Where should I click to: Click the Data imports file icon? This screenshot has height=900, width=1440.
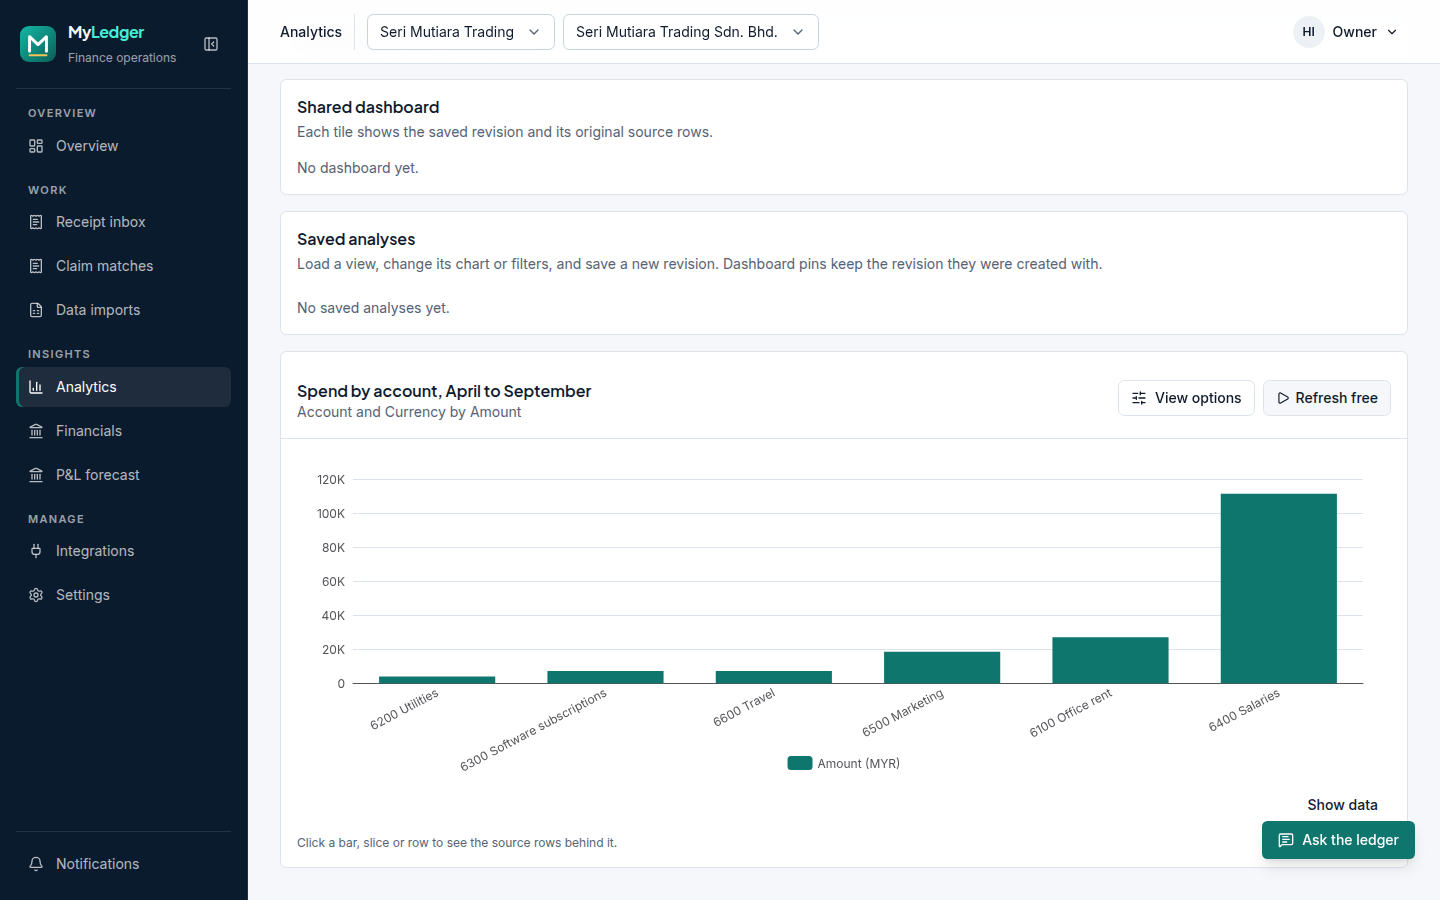tap(36, 310)
